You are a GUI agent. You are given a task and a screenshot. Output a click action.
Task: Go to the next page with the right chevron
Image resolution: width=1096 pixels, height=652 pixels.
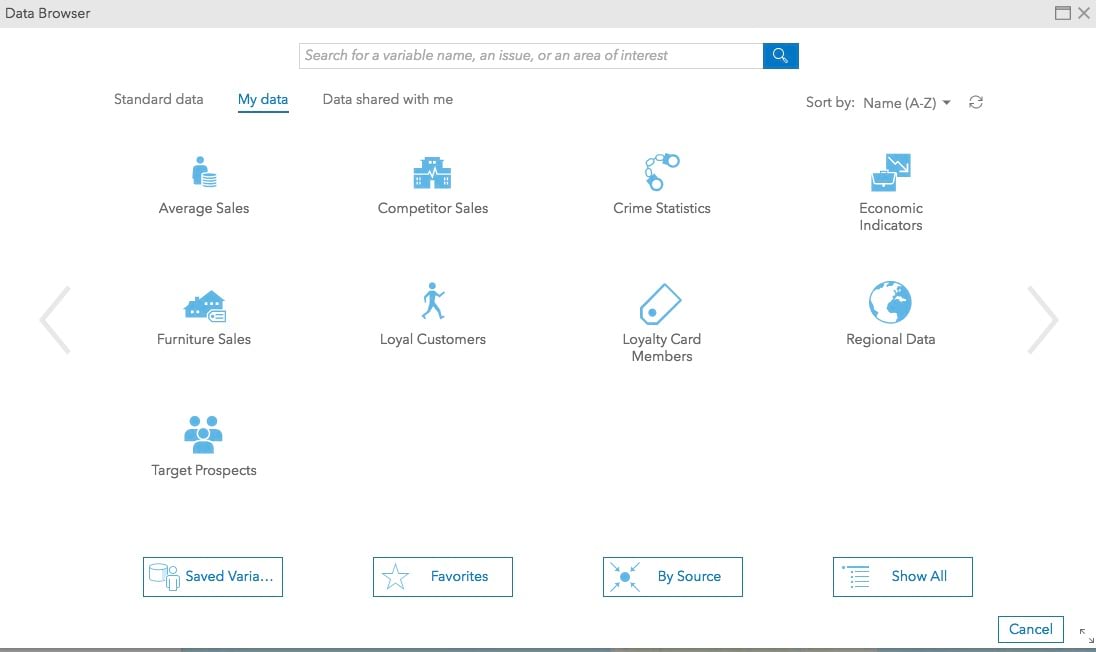[x=1043, y=320]
